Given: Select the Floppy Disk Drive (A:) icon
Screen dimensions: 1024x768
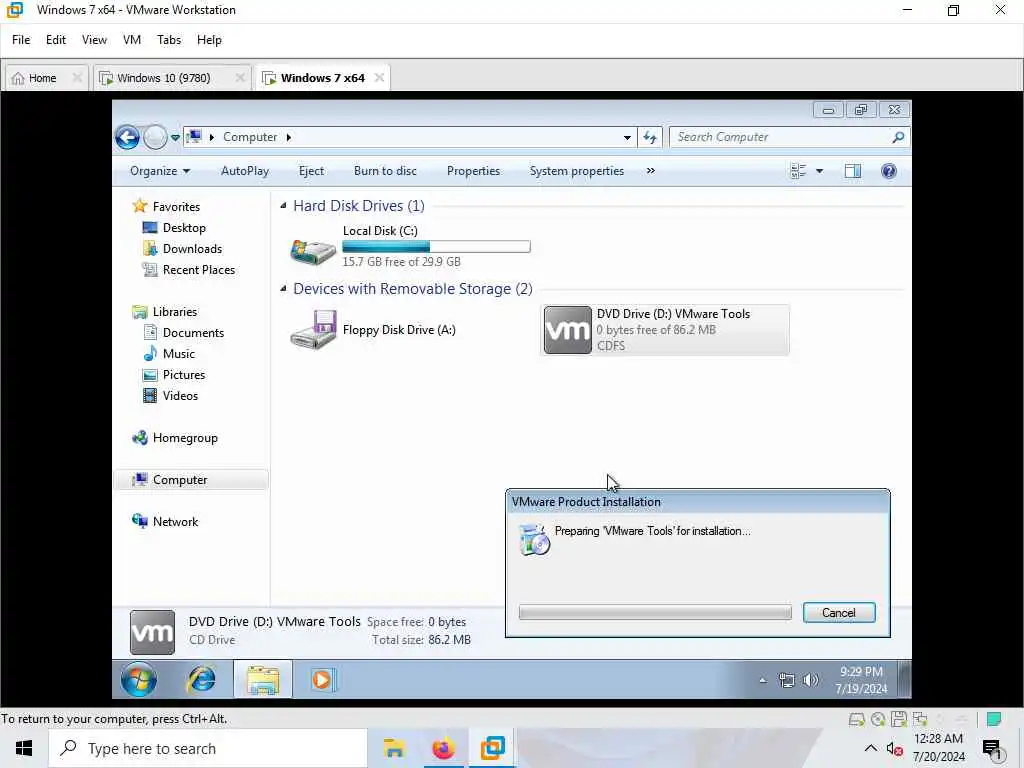Looking at the screenshot, I should [x=313, y=330].
